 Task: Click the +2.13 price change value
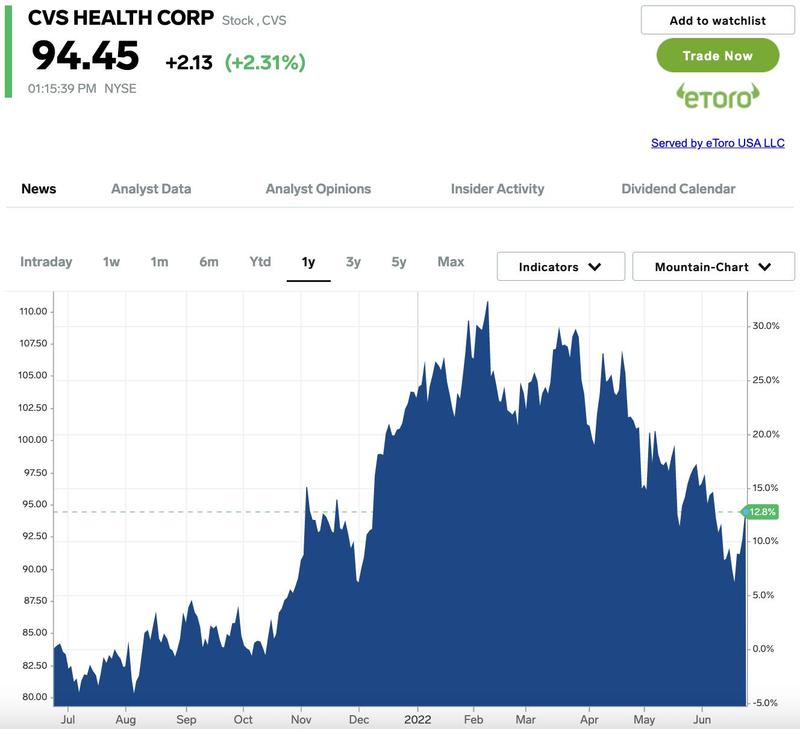[x=189, y=63]
